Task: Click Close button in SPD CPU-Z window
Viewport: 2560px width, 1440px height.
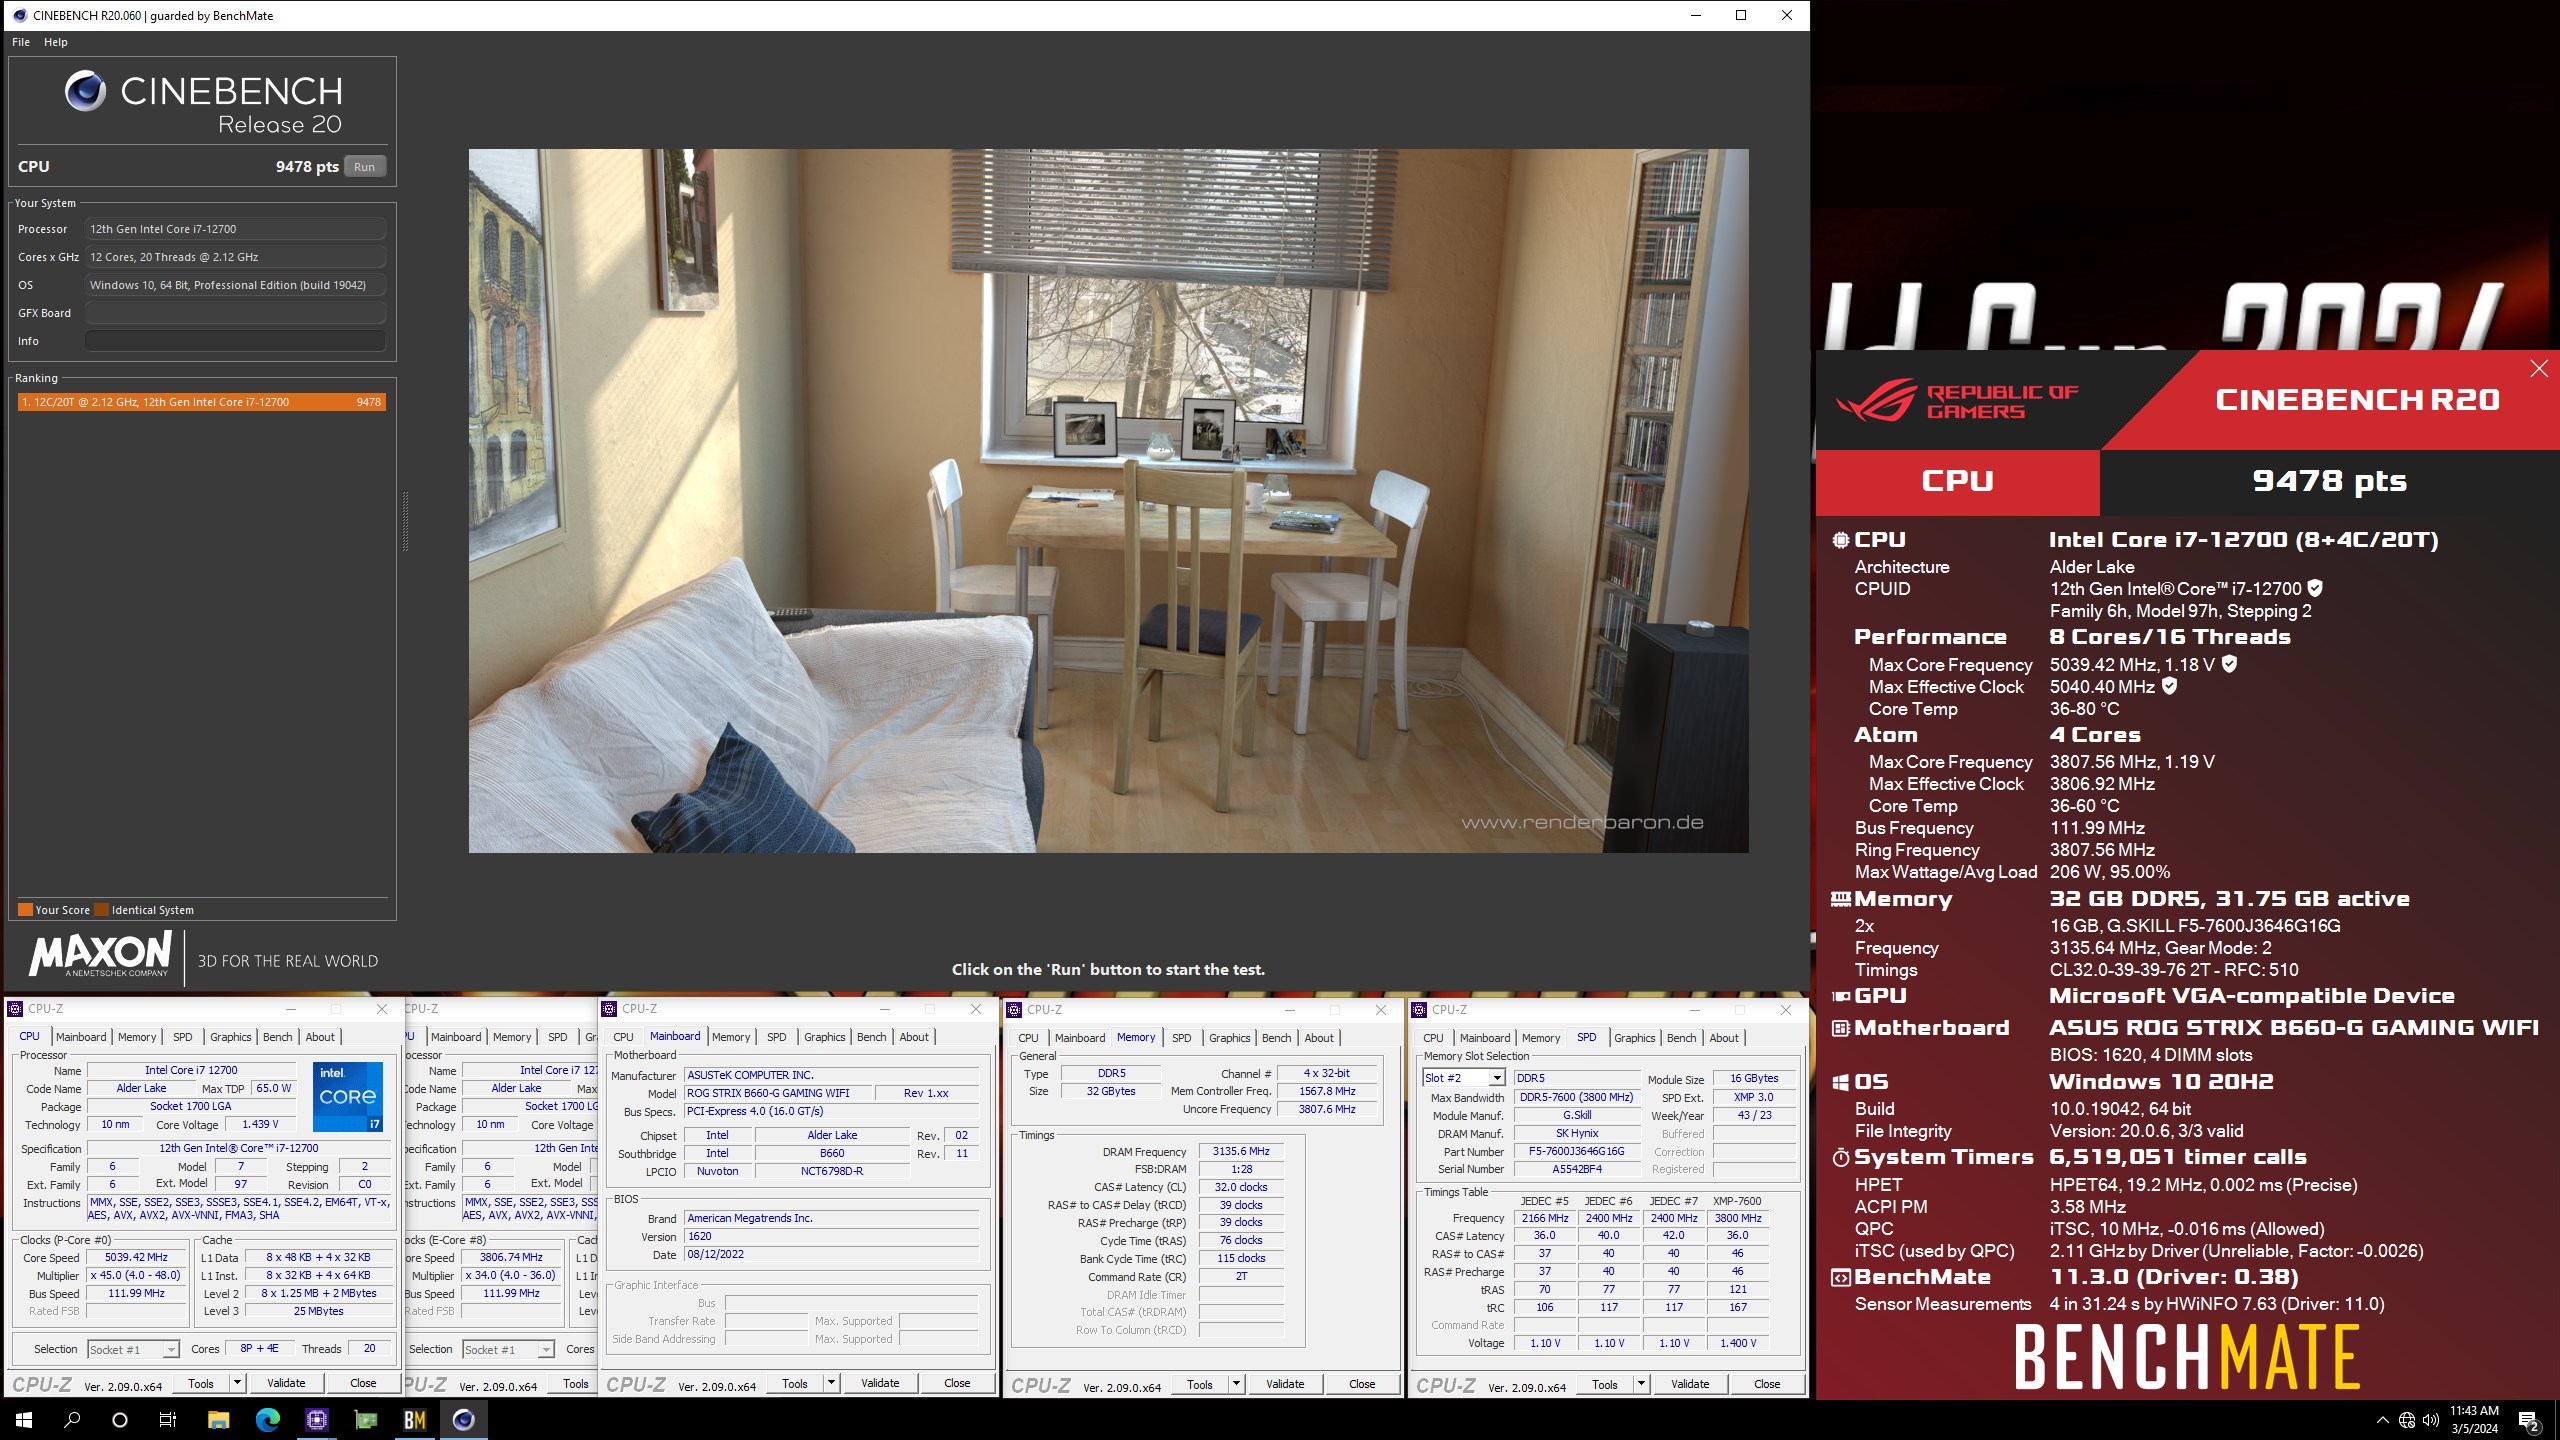Action: 1767,1384
